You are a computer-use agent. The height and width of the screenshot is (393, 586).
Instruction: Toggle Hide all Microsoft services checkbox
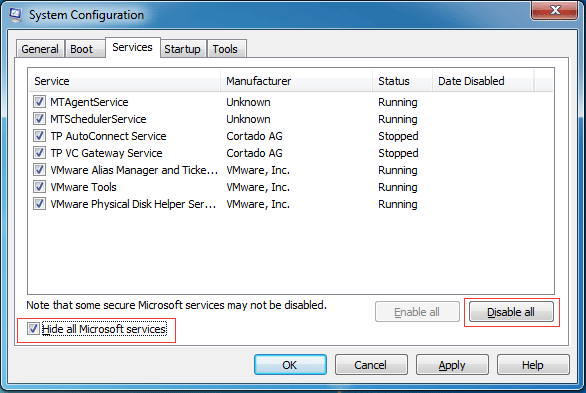33,329
